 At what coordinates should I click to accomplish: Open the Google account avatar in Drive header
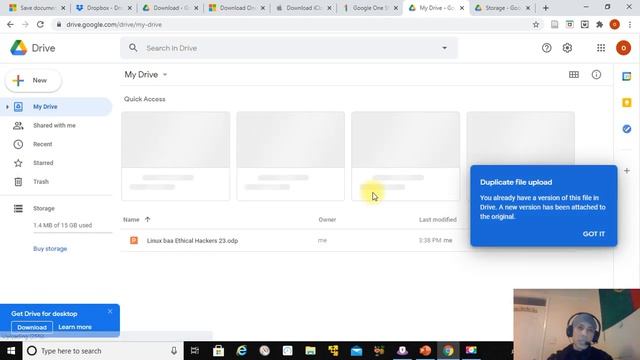tap(623, 48)
